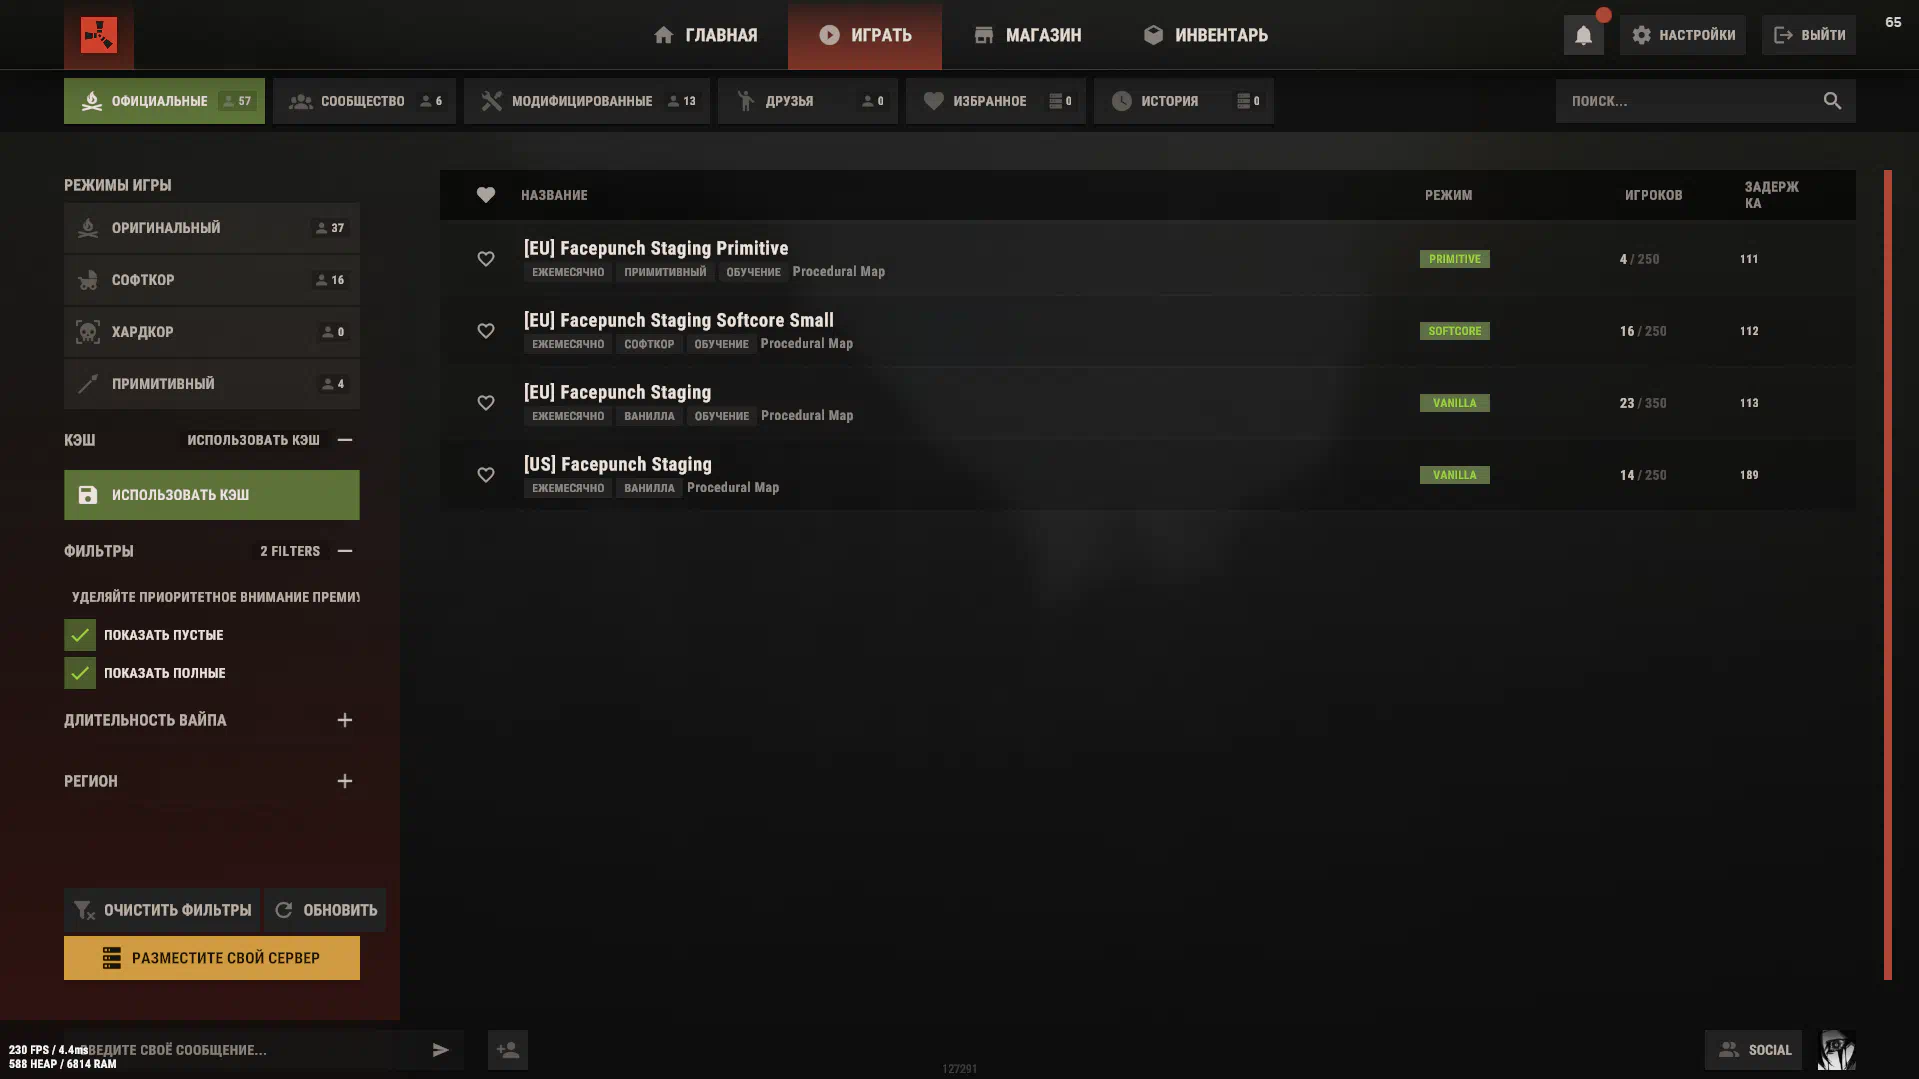Click the Primitive mode badge

coord(1454,259)
